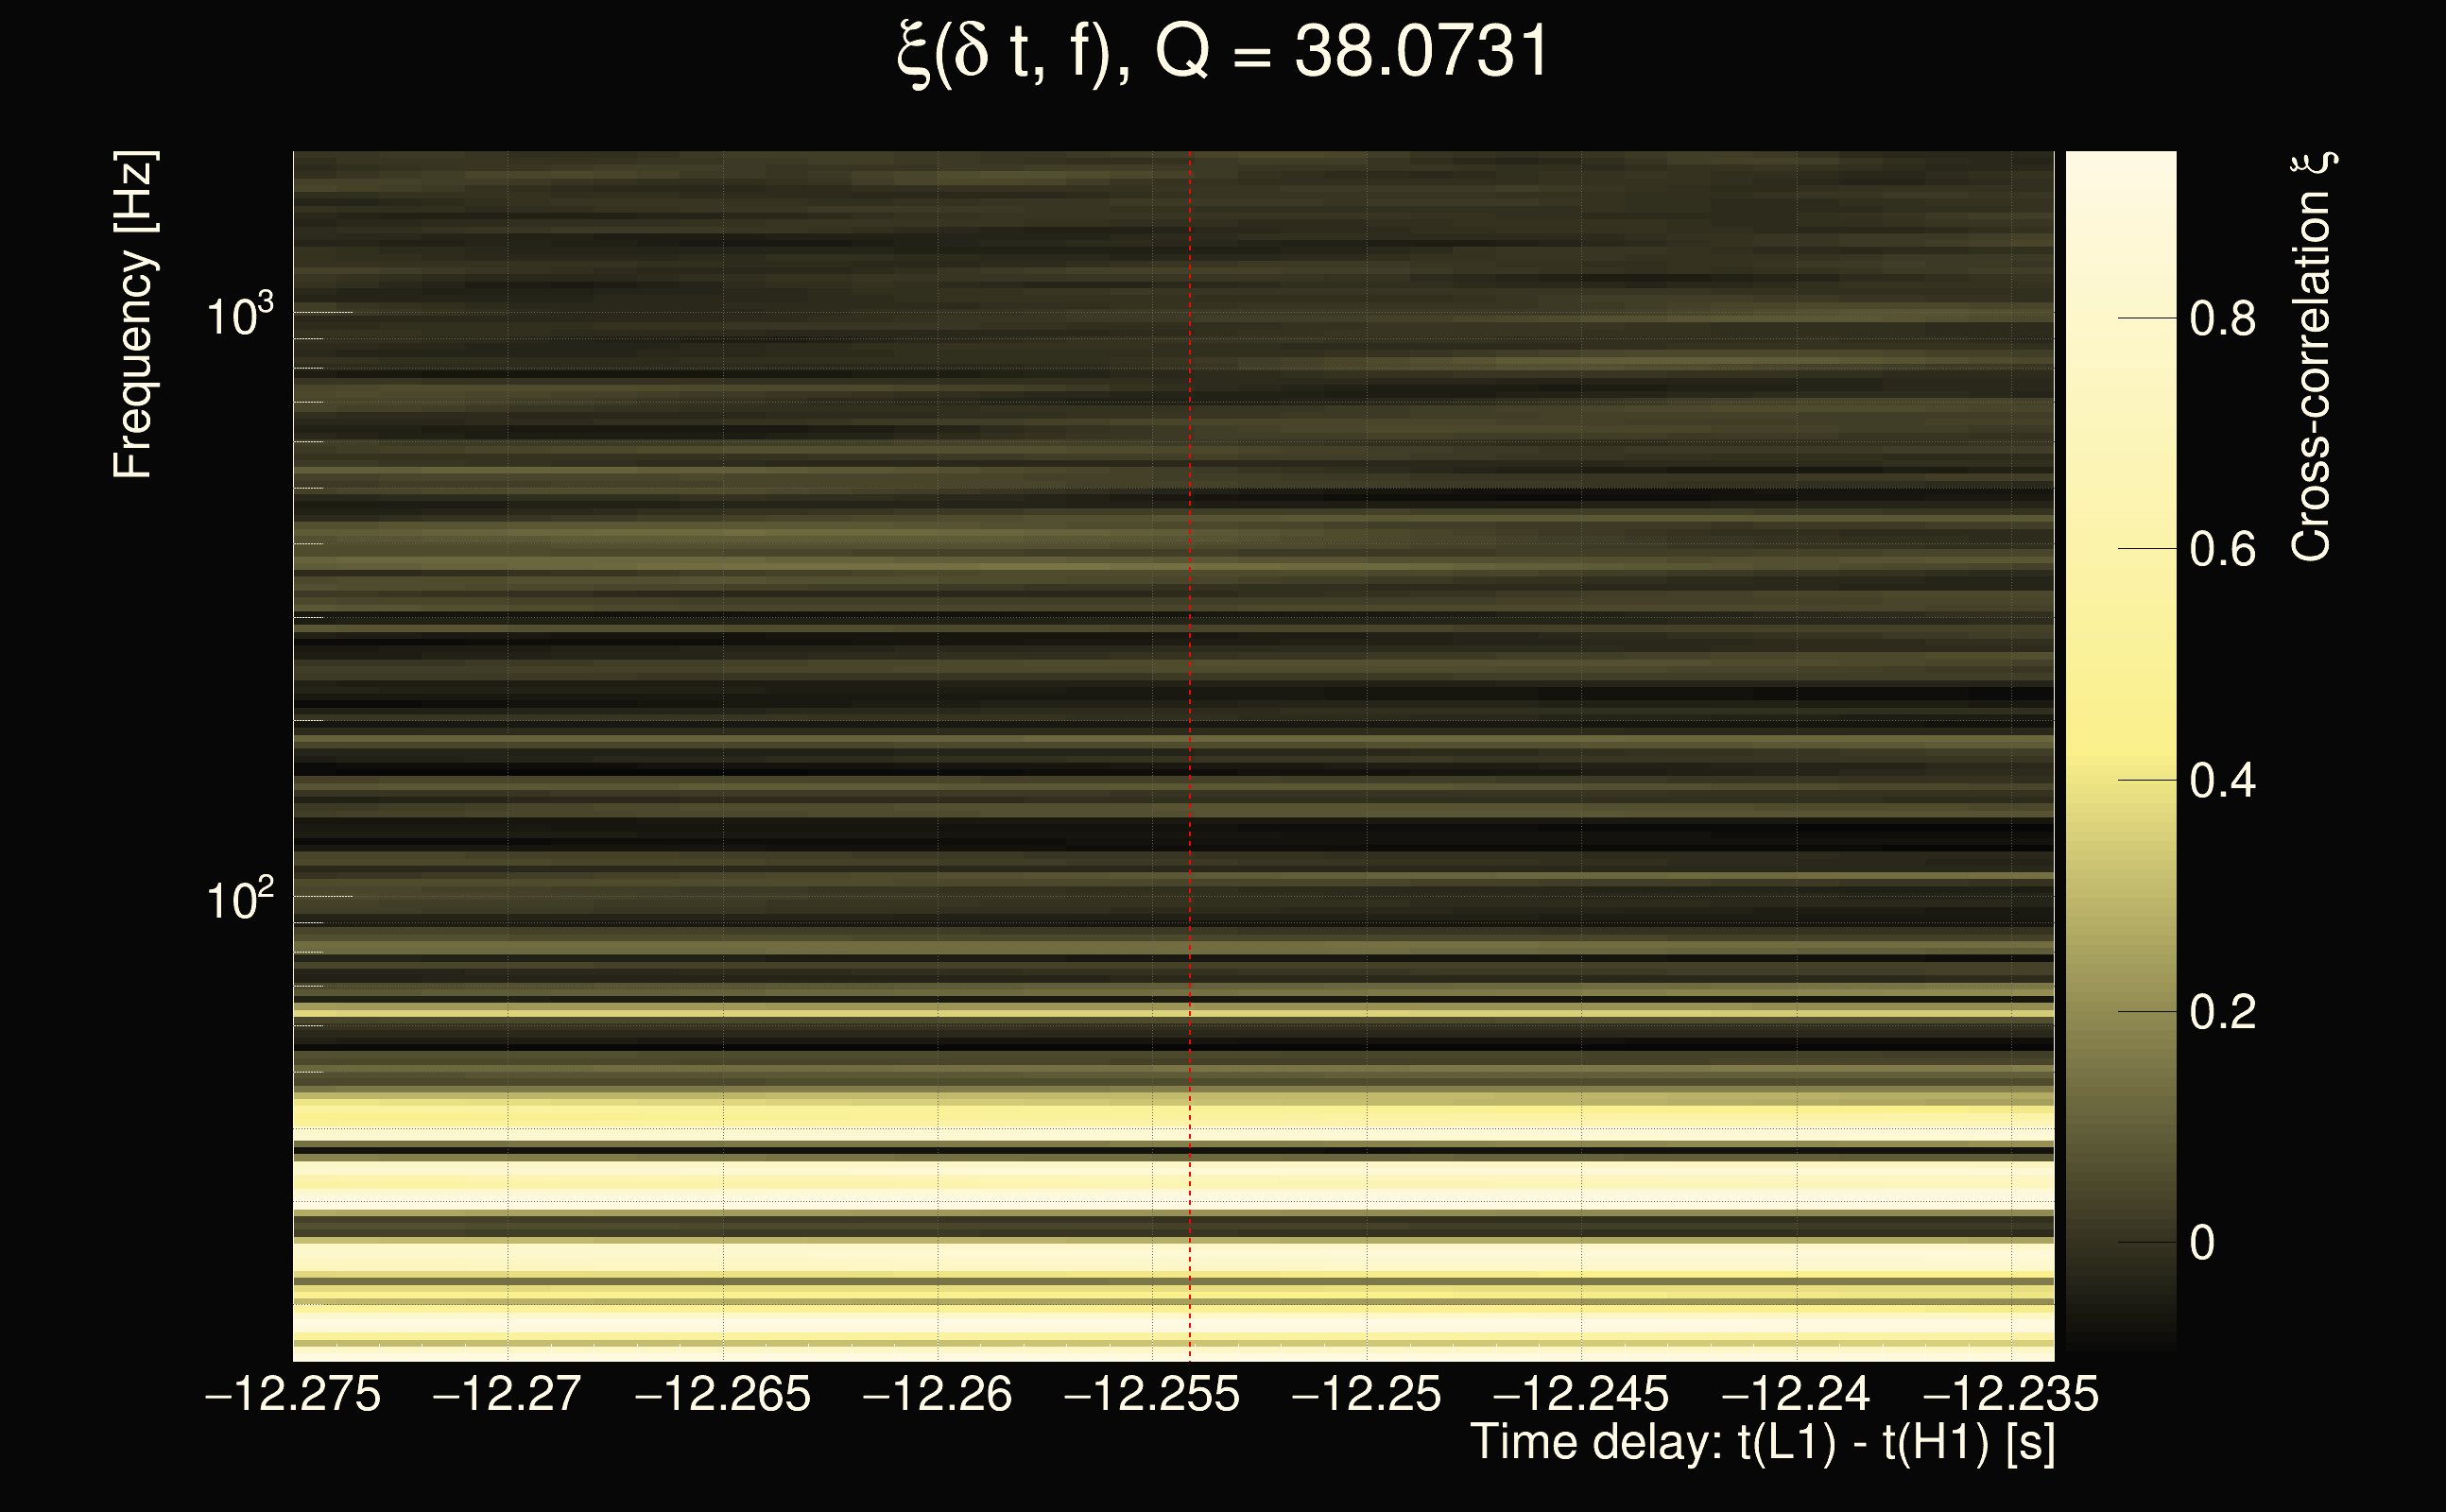Screen dimensions: 2446x1512
Task: Click the -12.255 x-axis tick label
Action: (x=1152, y=1394)
